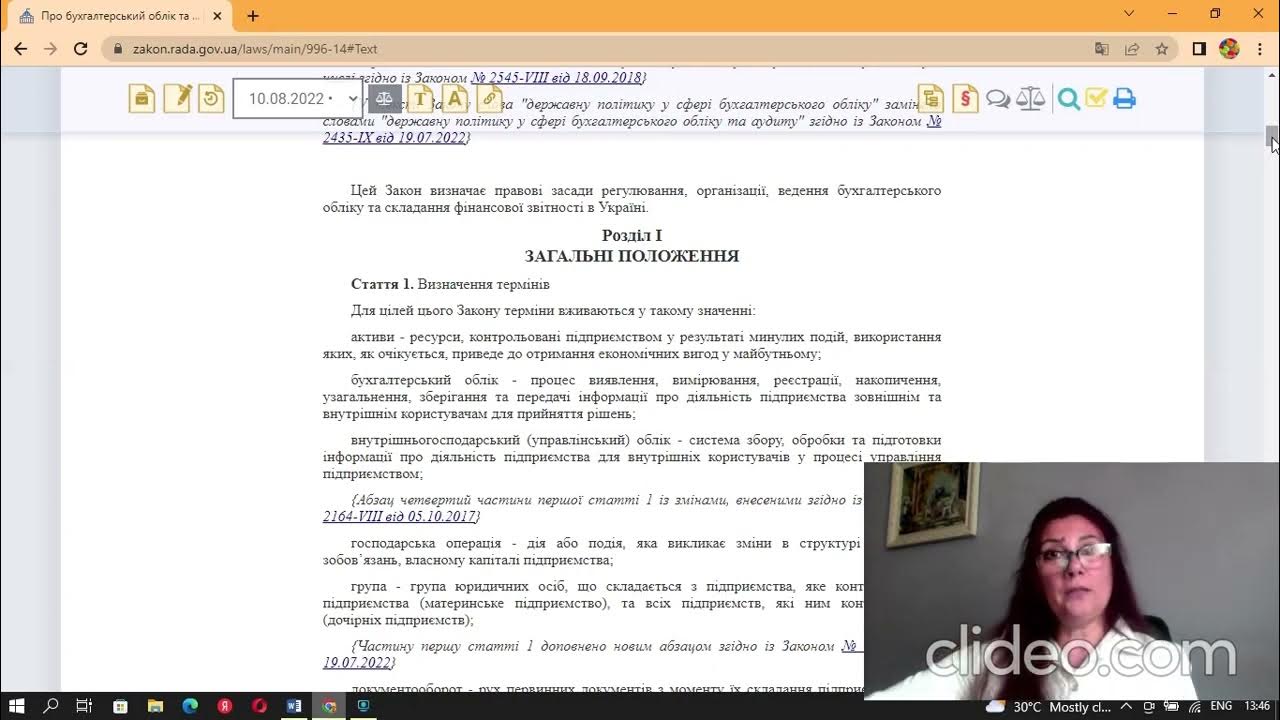
Task: Click the yellow checkmark bookmark icon
Action: [x=1096, y=98]
